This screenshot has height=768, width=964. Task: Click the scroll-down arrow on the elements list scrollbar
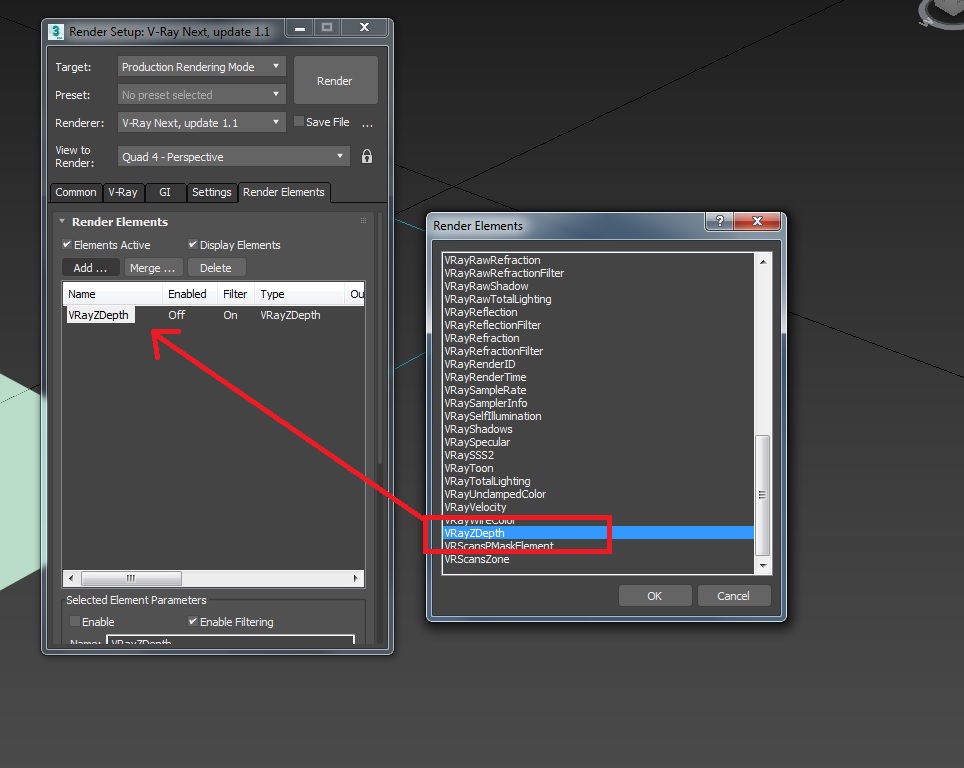(761, 567)
